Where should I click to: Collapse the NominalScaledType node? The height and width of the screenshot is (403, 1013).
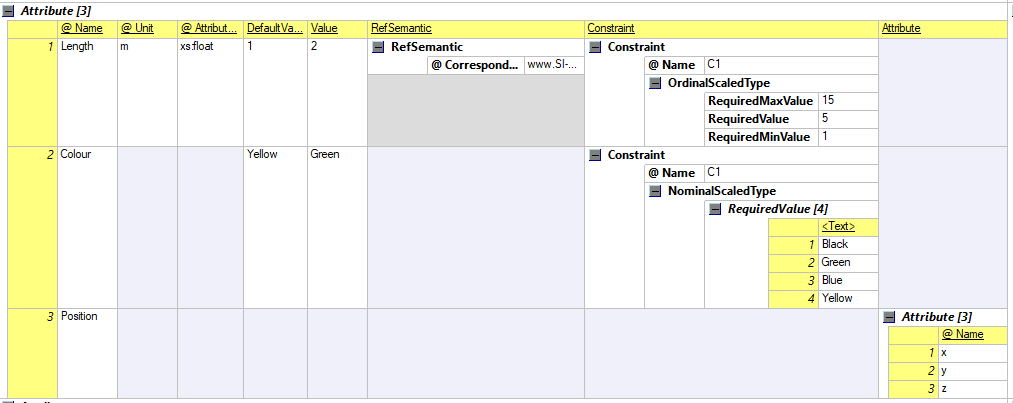pyautogui.click(x=655, y=191)
